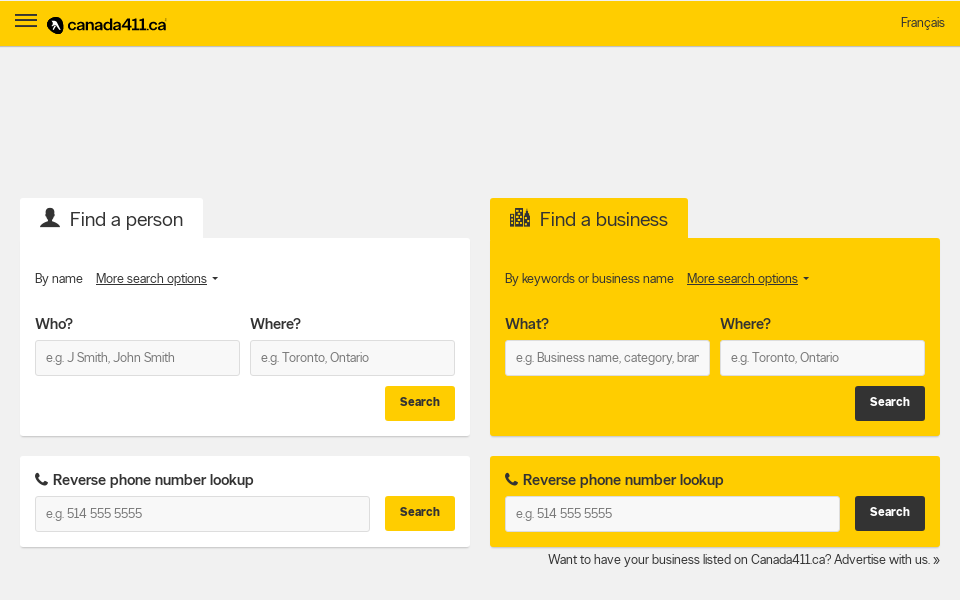Click the Who? name input field
This screenshot has height=600, width=960.
click(137, 358)
